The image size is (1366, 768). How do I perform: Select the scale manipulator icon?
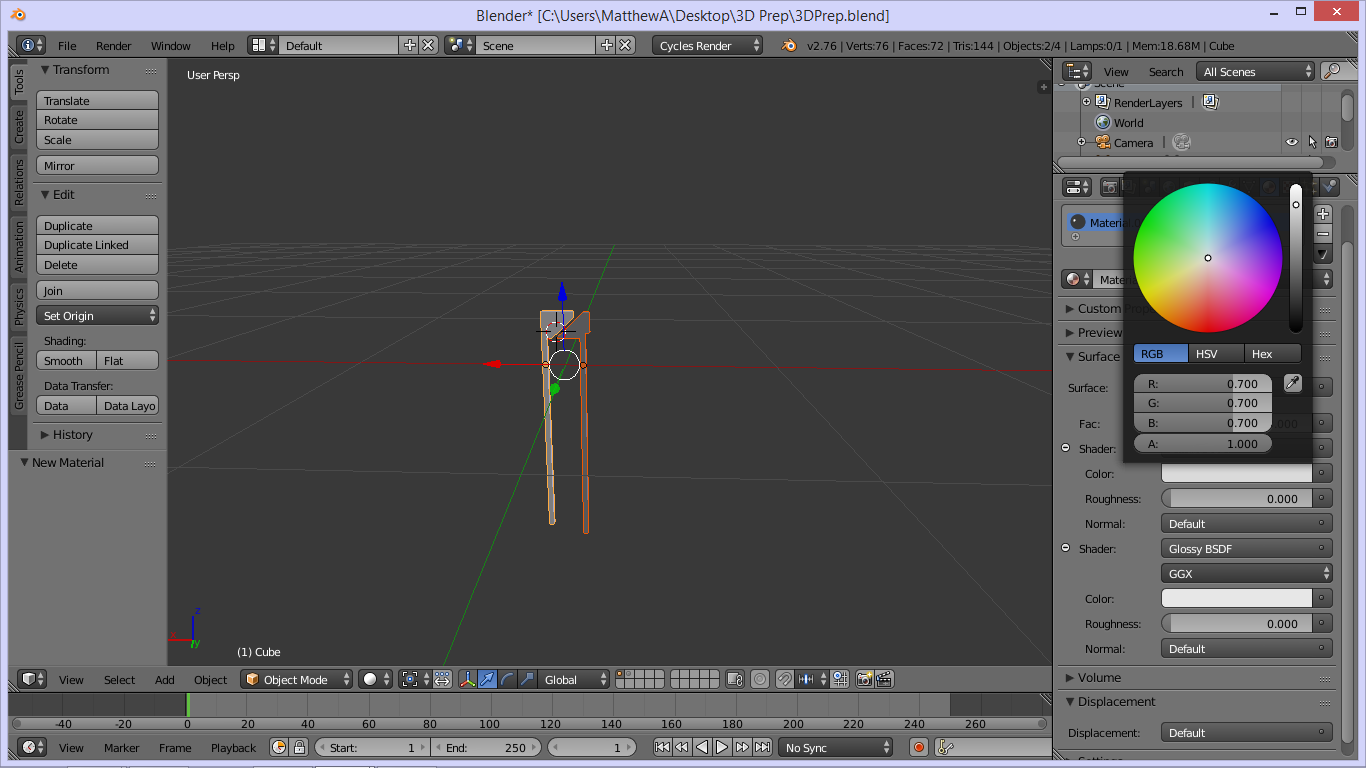point(527,679)
